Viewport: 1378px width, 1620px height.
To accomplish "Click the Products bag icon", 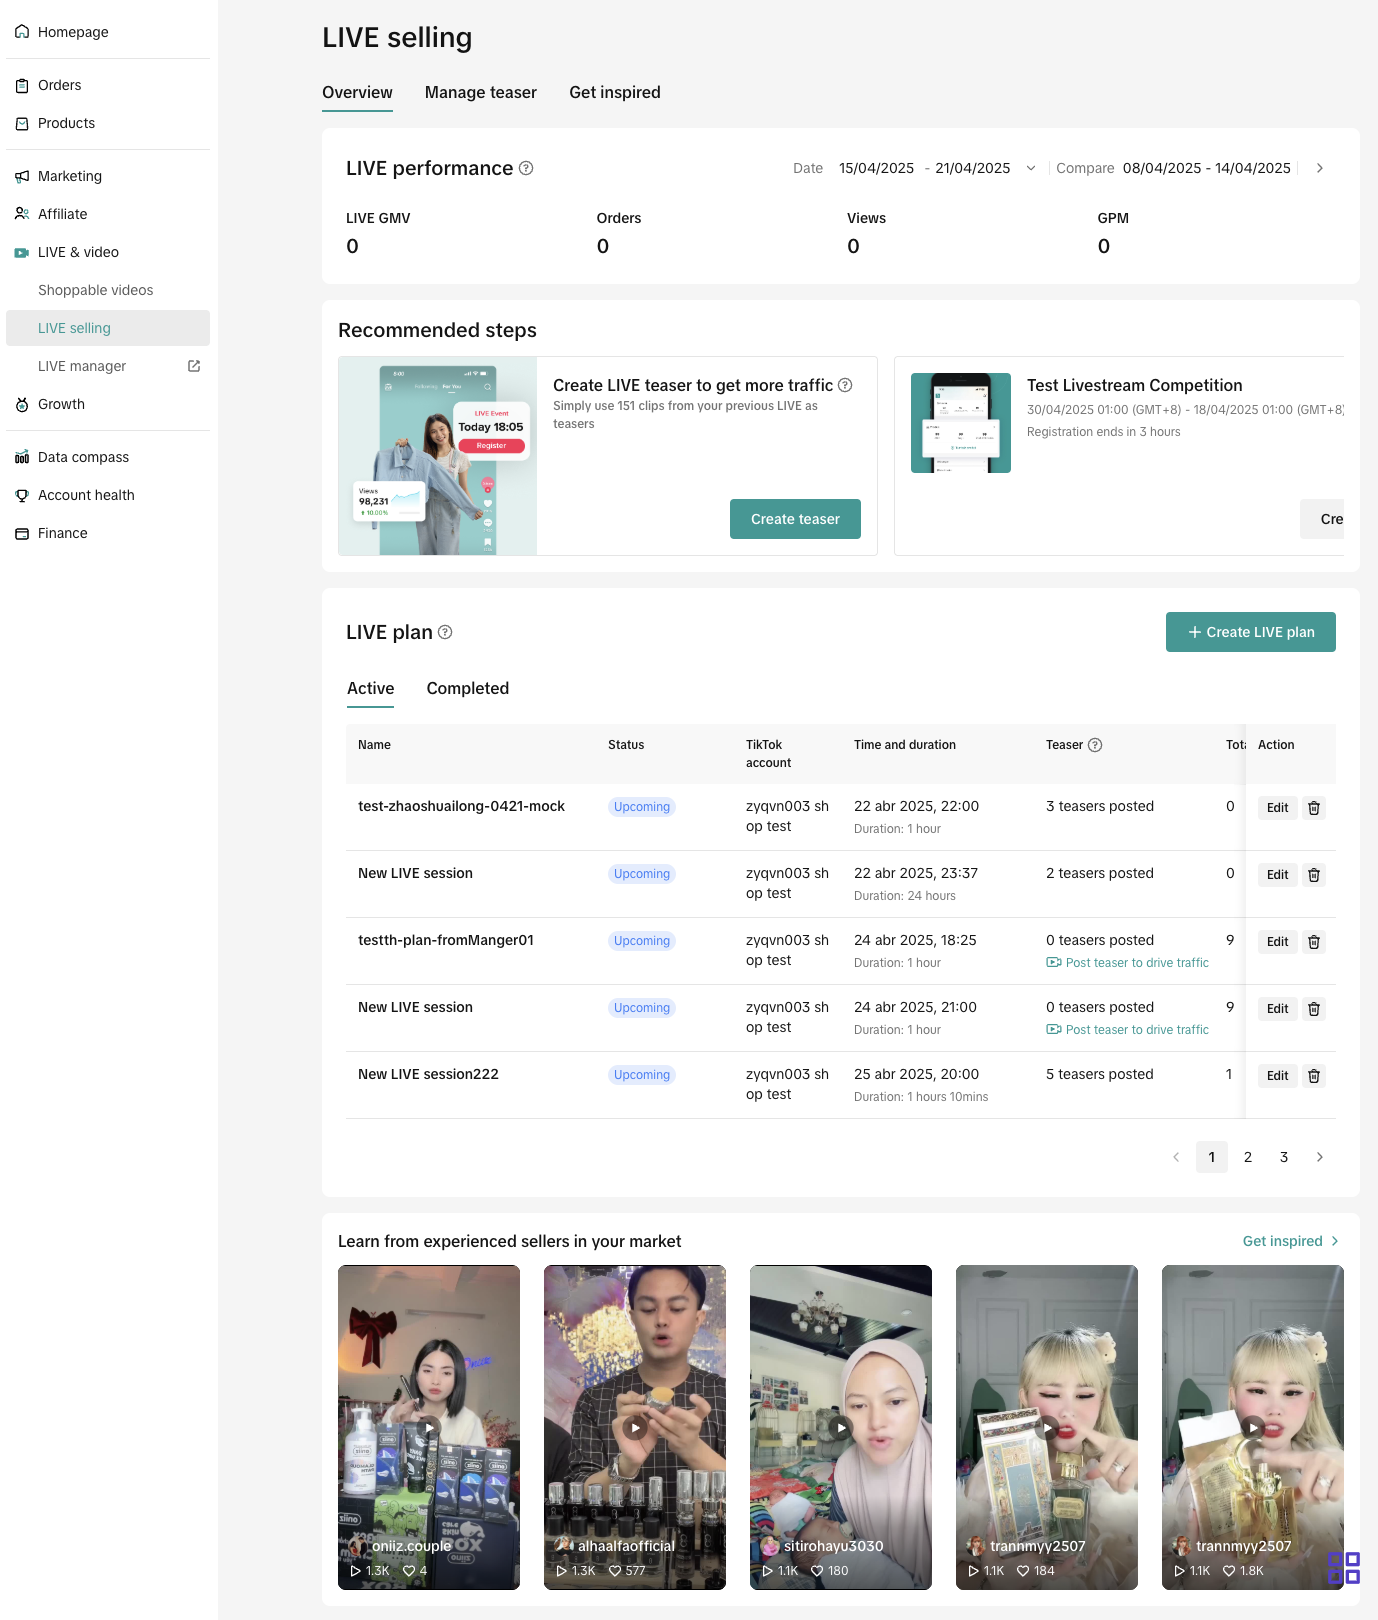I will [22, 123].
